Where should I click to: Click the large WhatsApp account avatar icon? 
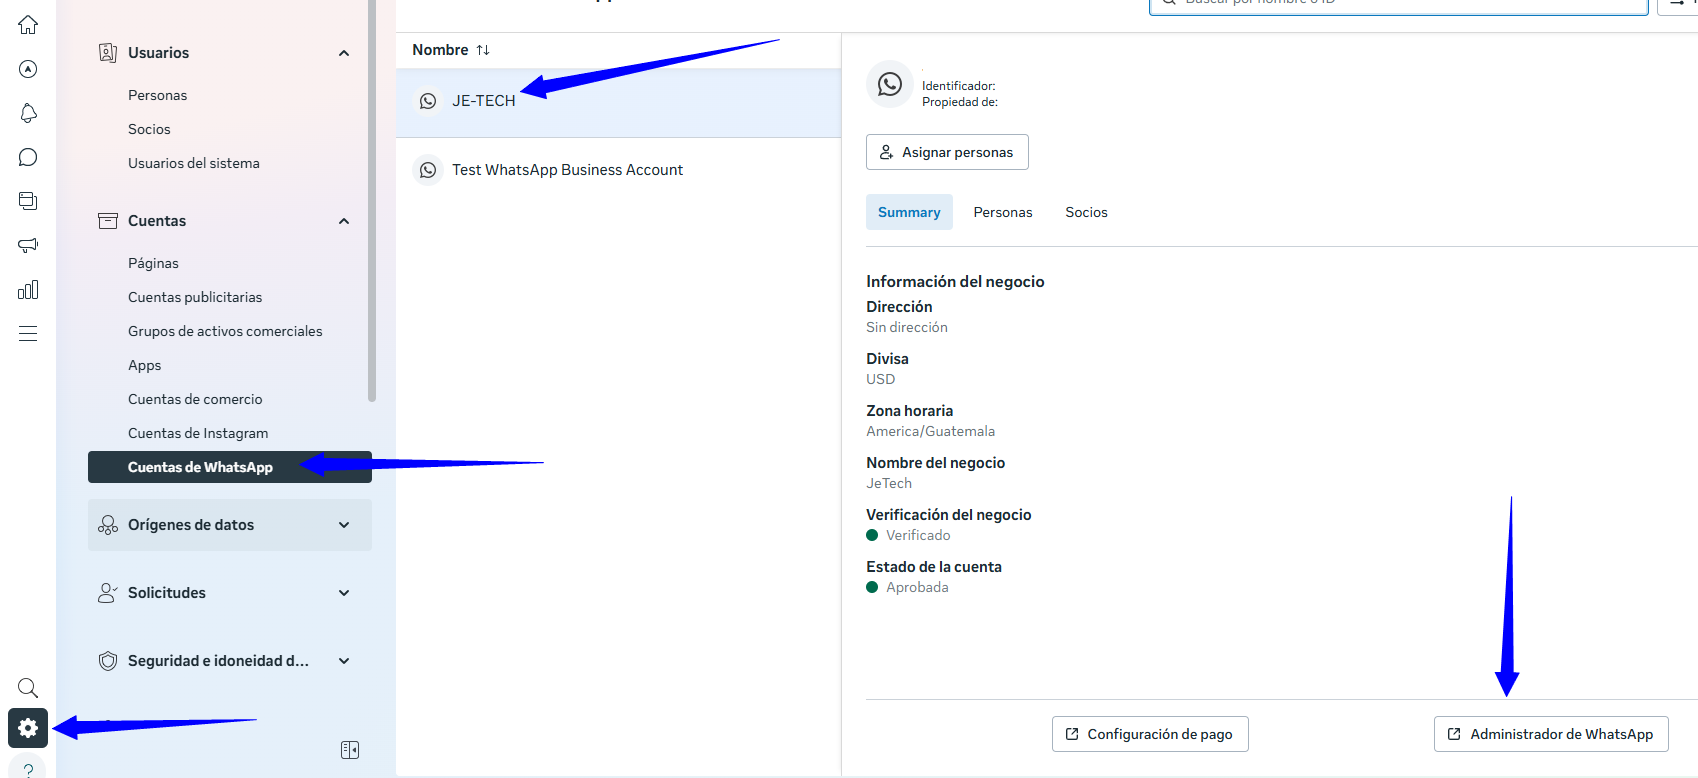pyautogui.click(x=890, y=85)
